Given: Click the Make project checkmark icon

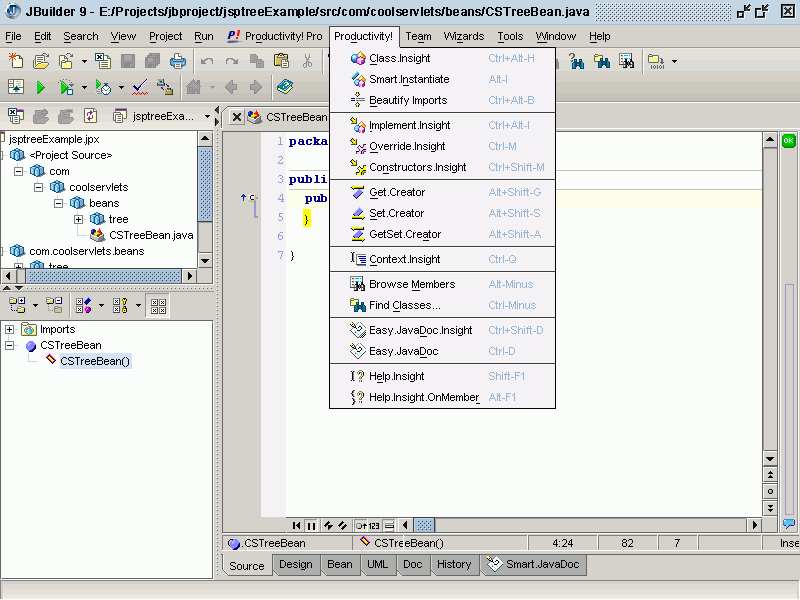Looking at the screenshot, I should (x=140, y=87).
